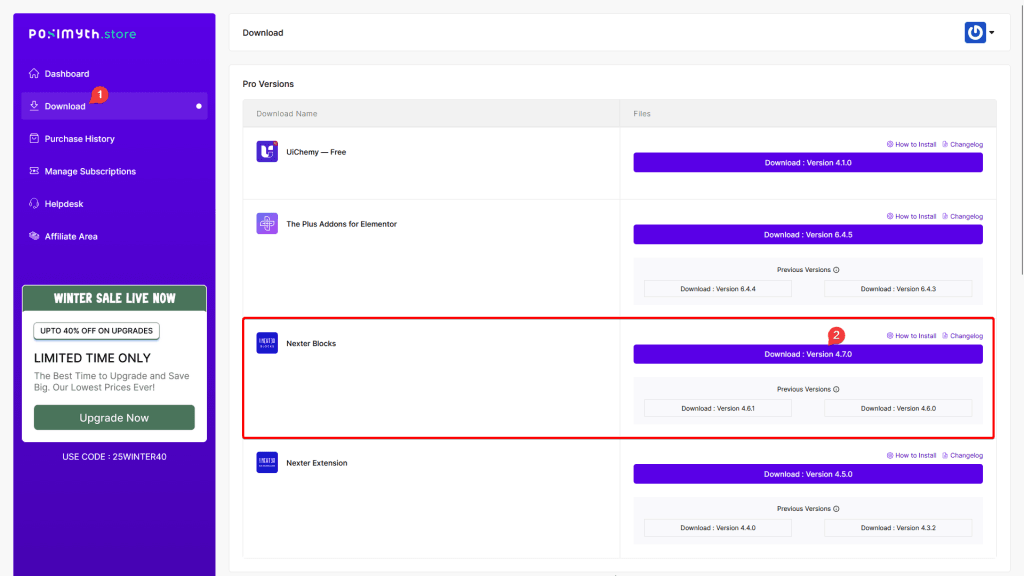
Task: Click the Nexter Blocks product icon
Action: [x=267, y=343]
